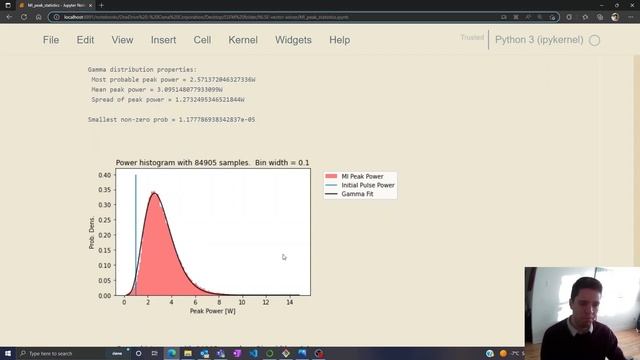The width and height of the screenshot is (640, 360).
Task: Click the 'Most probable peak power' output line
Action: click(173, 80)
